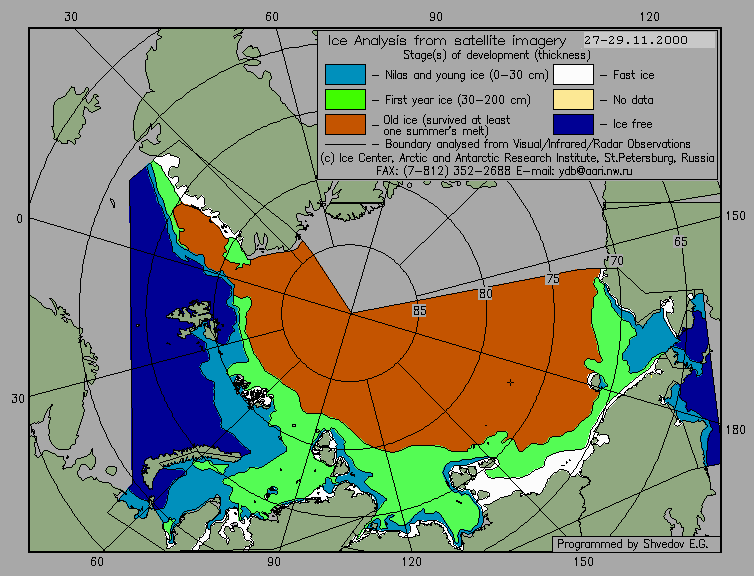Click the 0 longitude label
The image size is (754, 576).
coord(19,219)
